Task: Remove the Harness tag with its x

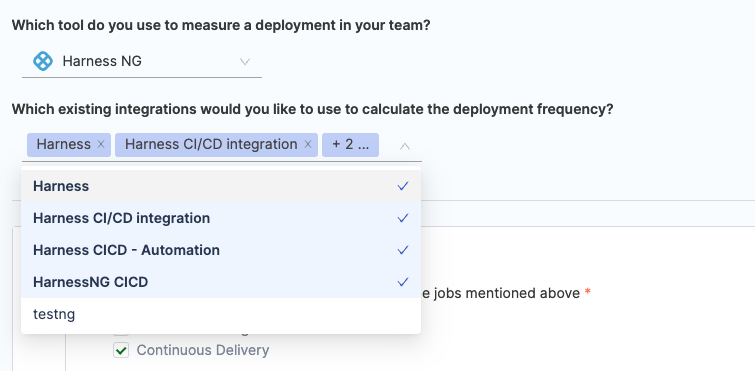Action: tap(101, 144)
